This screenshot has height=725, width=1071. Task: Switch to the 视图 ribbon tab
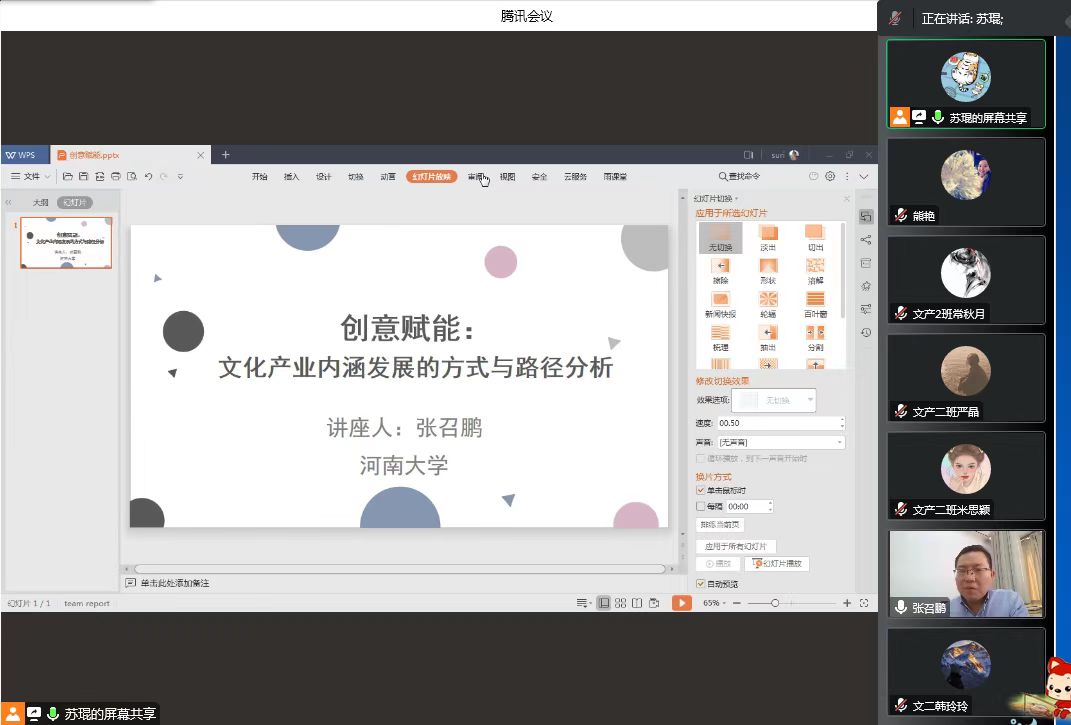click(x=507, y=177)
